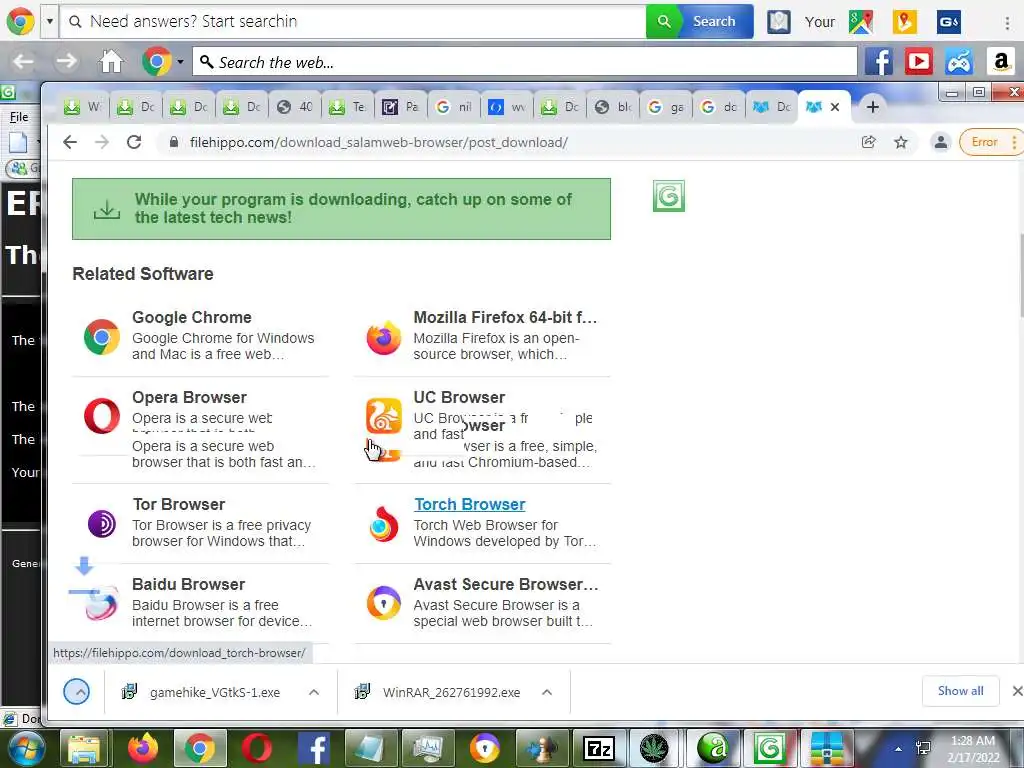Open the dropdown arrow beside top Chrome logo
Screen dimensions: 1024x768
pos(50,21)
